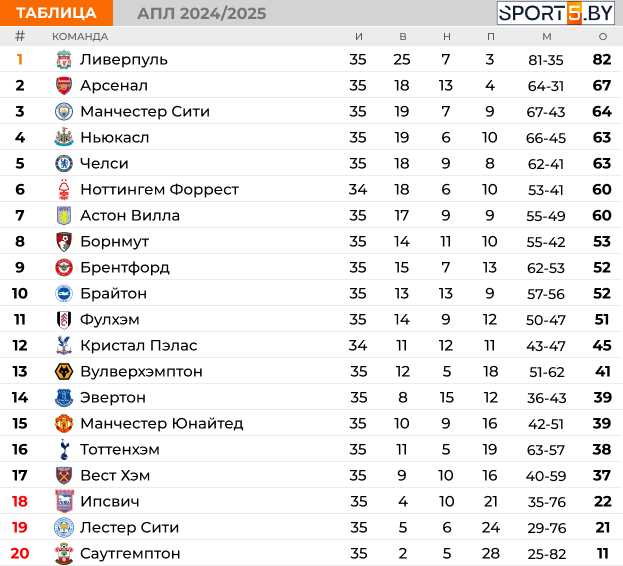Open the ТАБЛИЦА tab
This screenshot has height=566, width=623.
click(56, 13)
